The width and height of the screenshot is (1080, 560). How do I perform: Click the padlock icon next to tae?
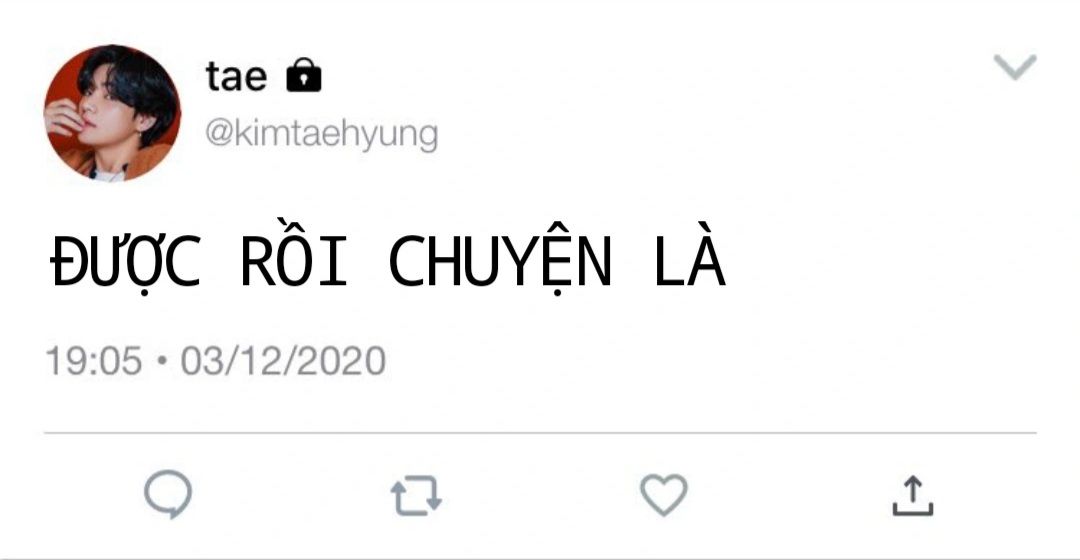[x=304, y=74]
